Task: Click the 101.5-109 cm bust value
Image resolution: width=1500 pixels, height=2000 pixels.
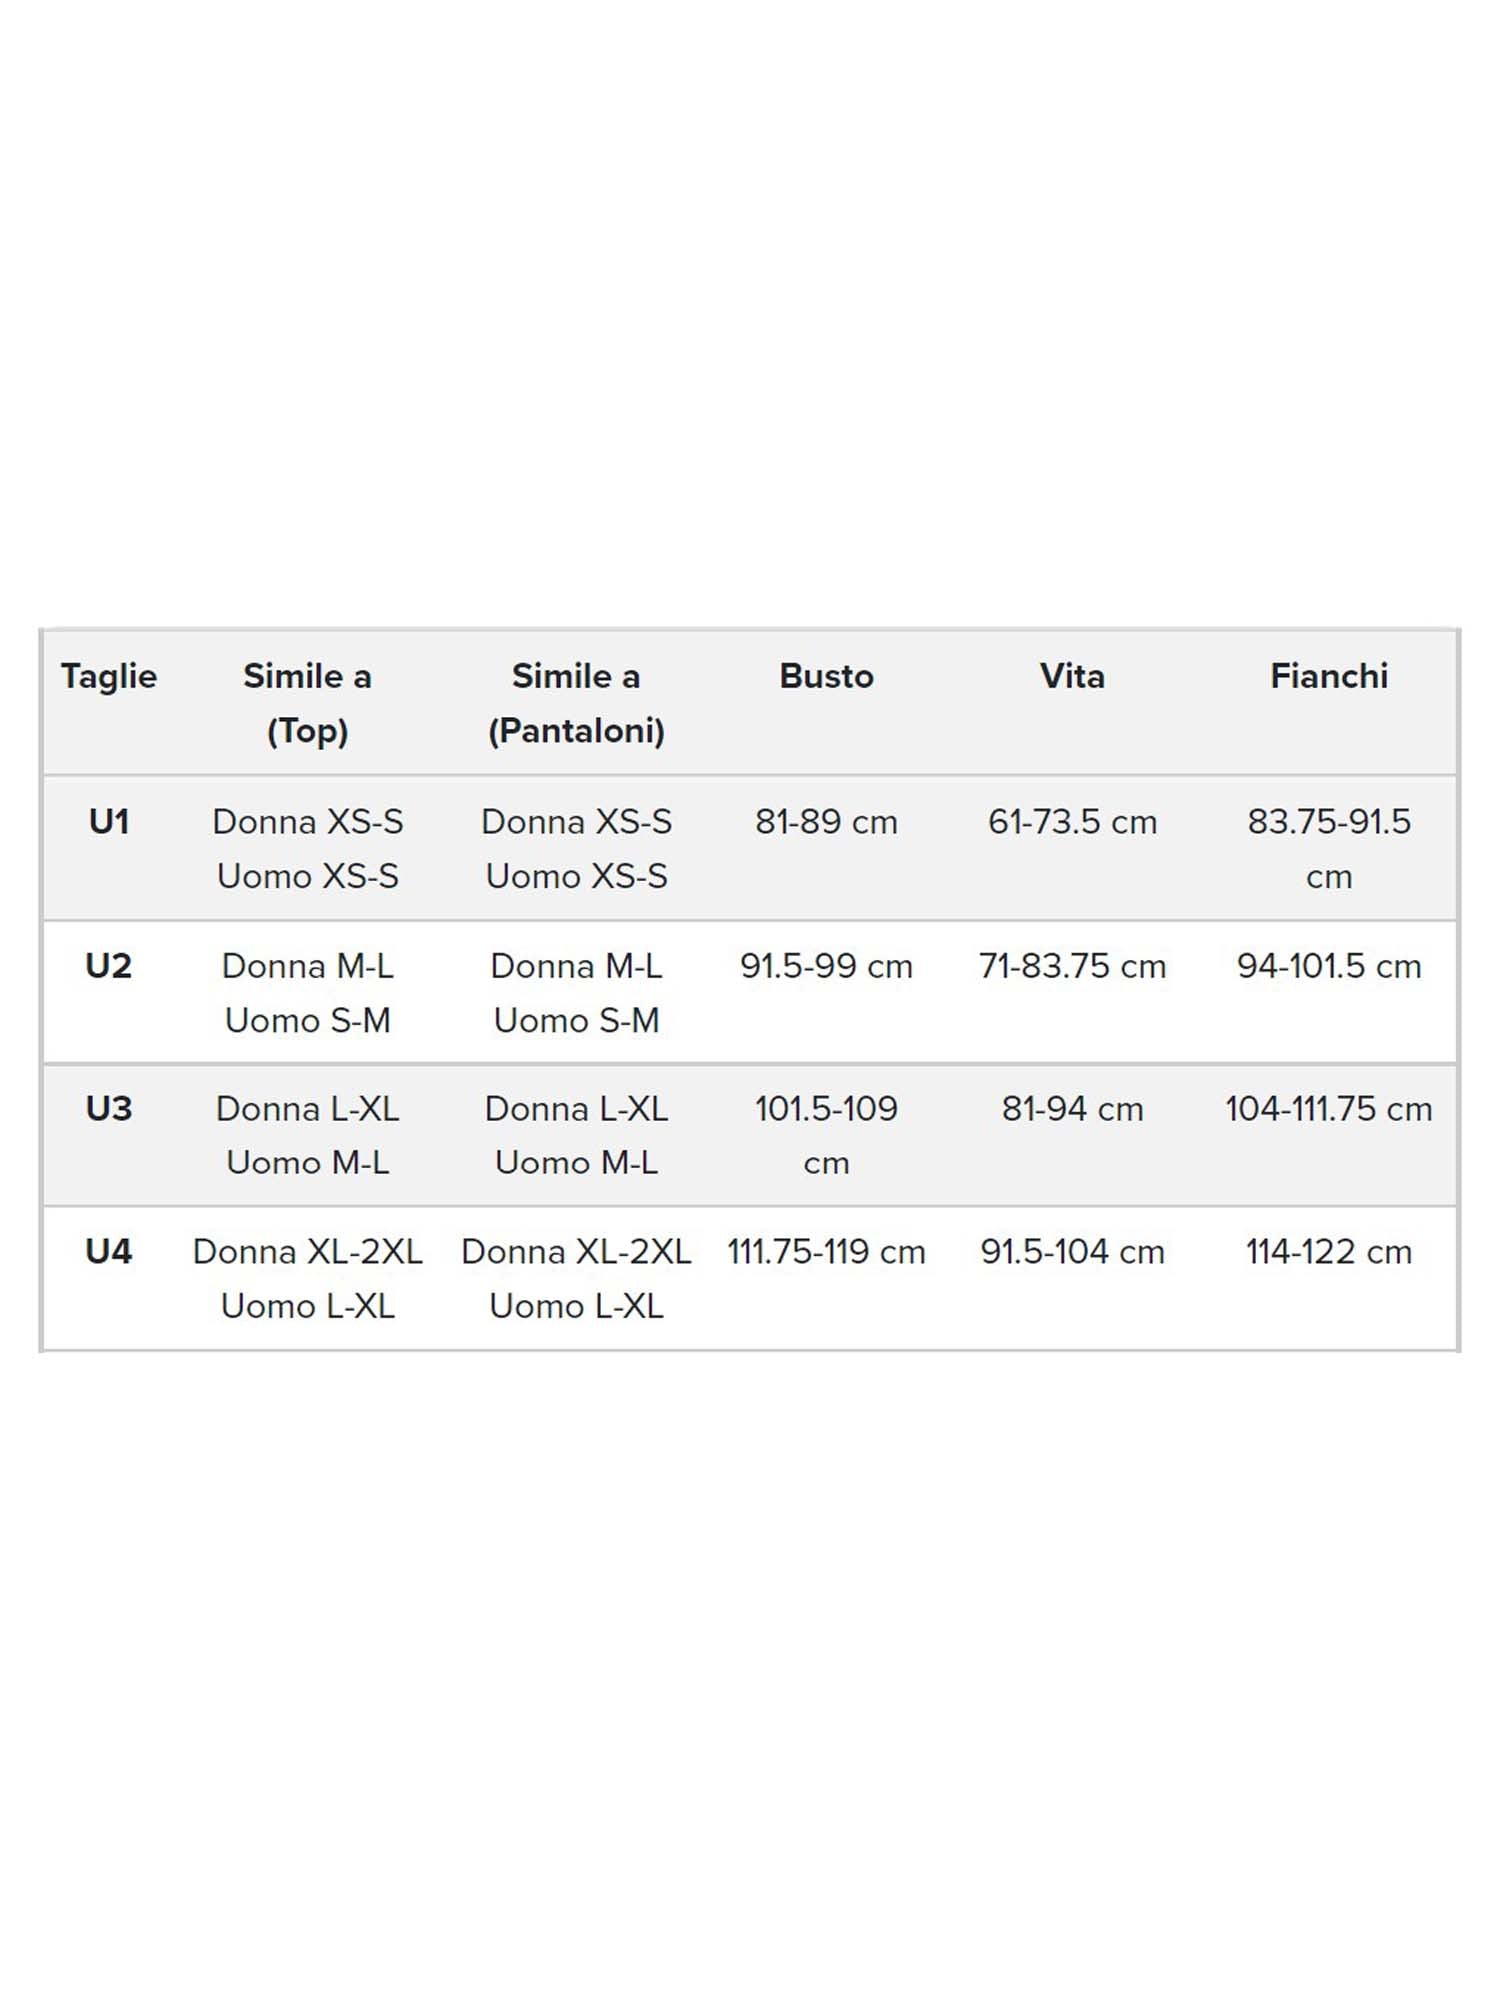Action: click(x=826, y=1135)
